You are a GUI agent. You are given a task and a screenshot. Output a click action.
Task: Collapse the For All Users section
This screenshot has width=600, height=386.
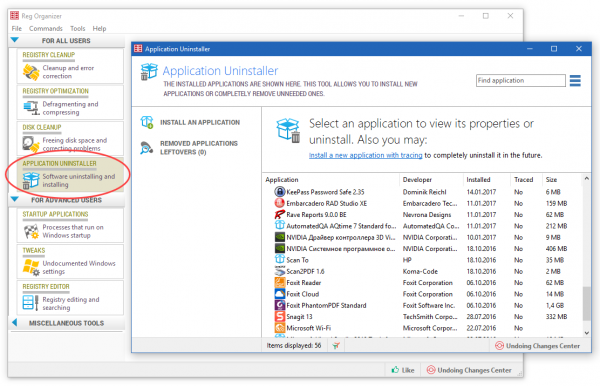point(15,40)
